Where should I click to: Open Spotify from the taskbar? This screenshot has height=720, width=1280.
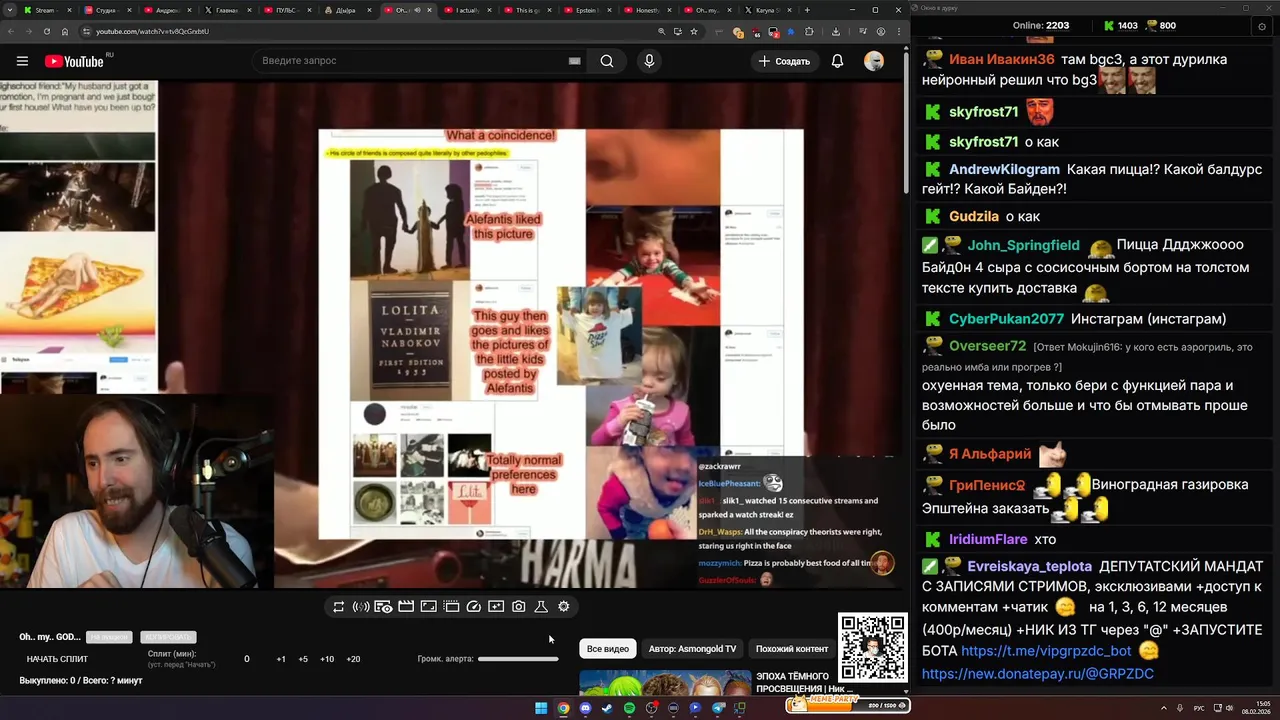pyautogui.click(x=629, y=708)
